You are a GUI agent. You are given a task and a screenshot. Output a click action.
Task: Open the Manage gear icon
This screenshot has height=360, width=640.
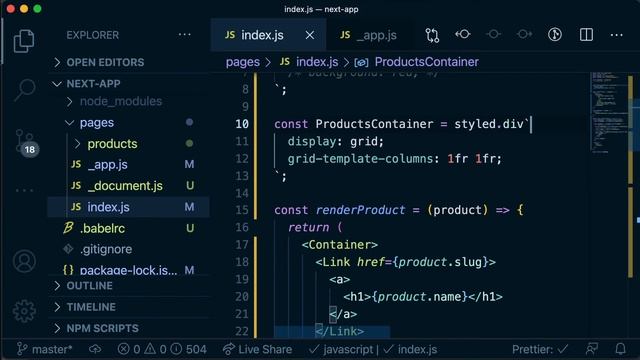[x=24, y=311]
